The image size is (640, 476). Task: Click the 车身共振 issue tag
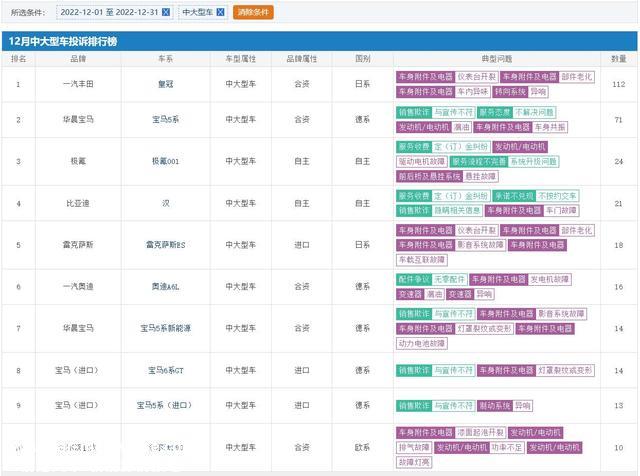tap(550, 127)
